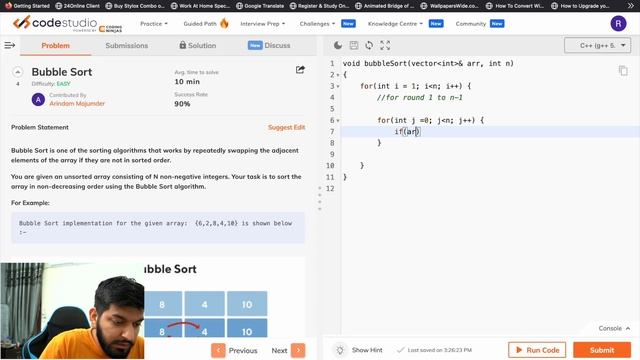
Task: Open Google Translate bookmark
Action: [260, 6]
